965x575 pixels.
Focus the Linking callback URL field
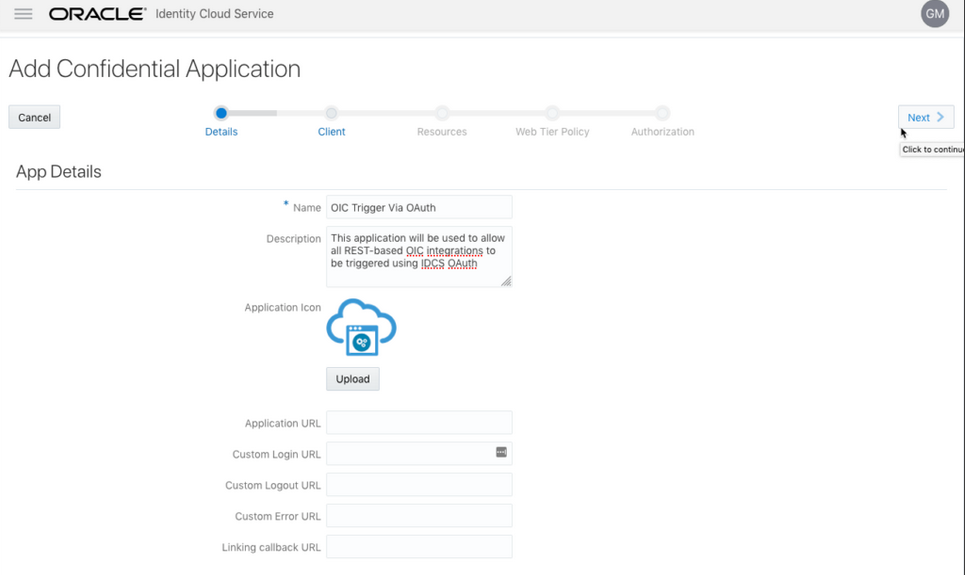pos(419,547)
